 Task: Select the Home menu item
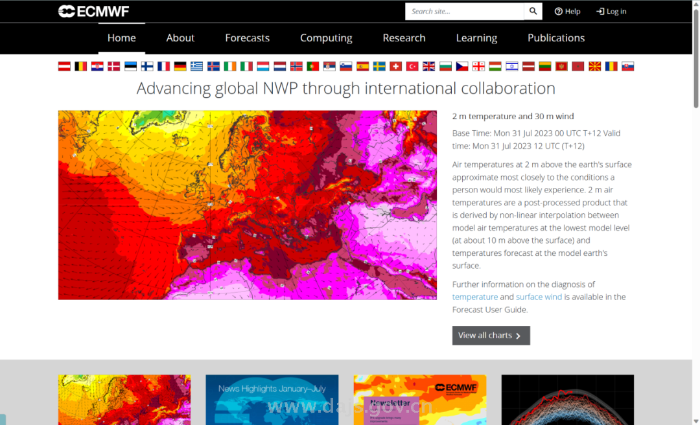121,38
